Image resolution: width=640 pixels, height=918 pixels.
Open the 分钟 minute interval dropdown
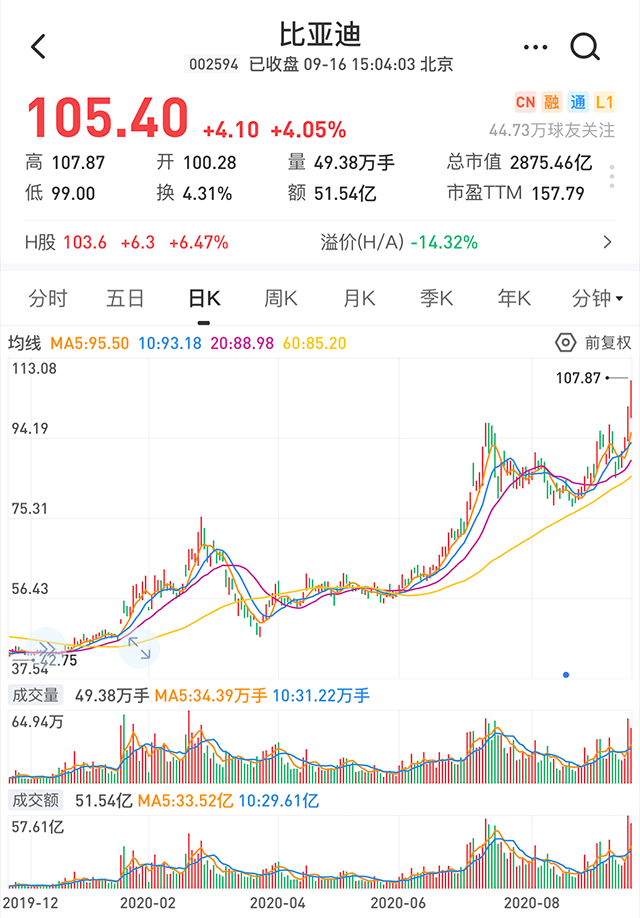point(597,299)
